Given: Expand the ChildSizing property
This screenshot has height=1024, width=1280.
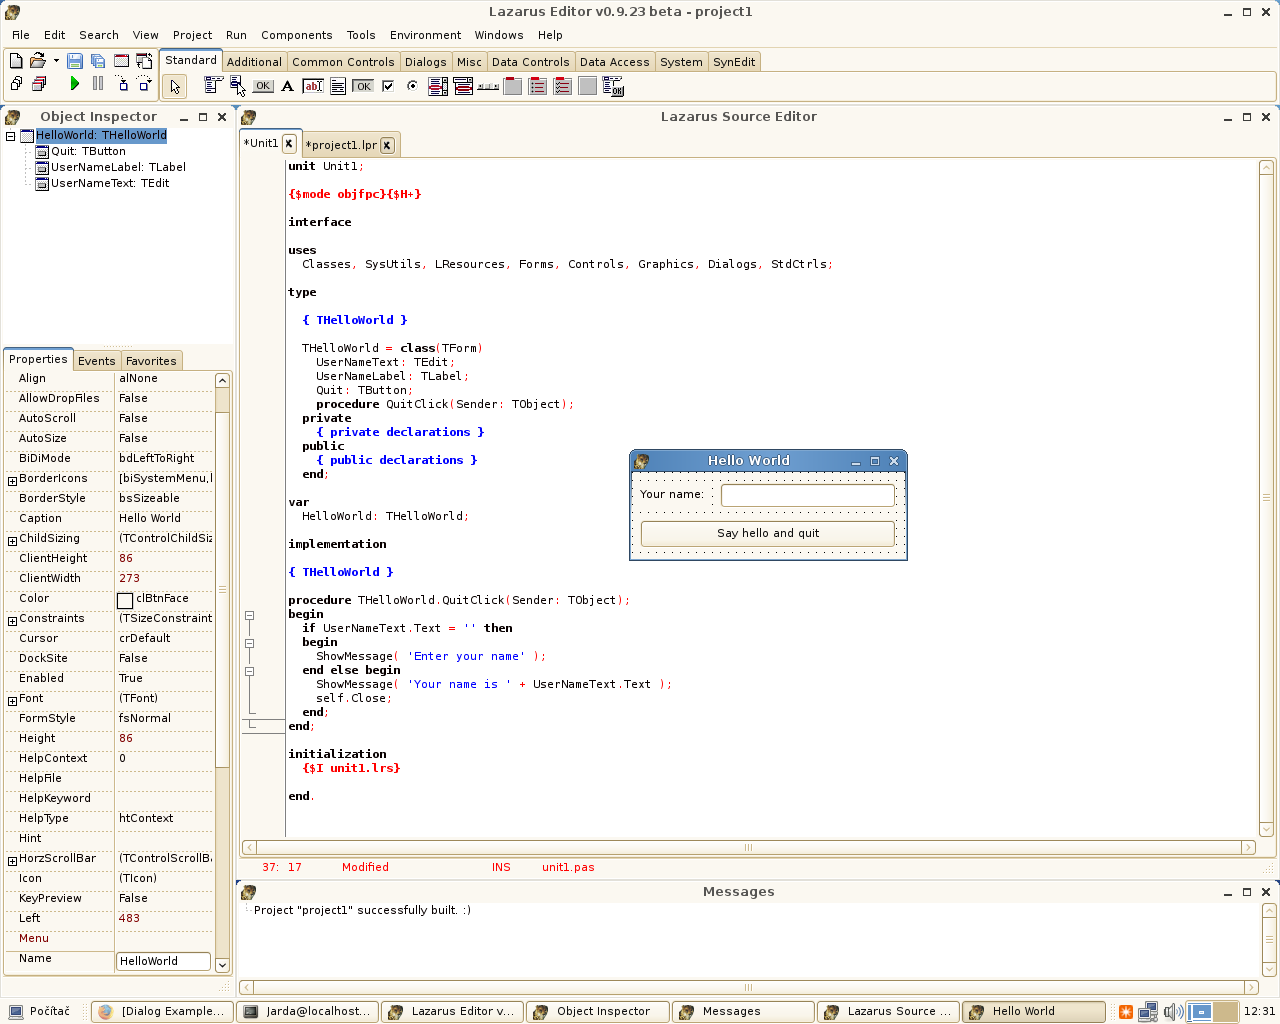Looking at the screenshot, I should click(12, 541).
